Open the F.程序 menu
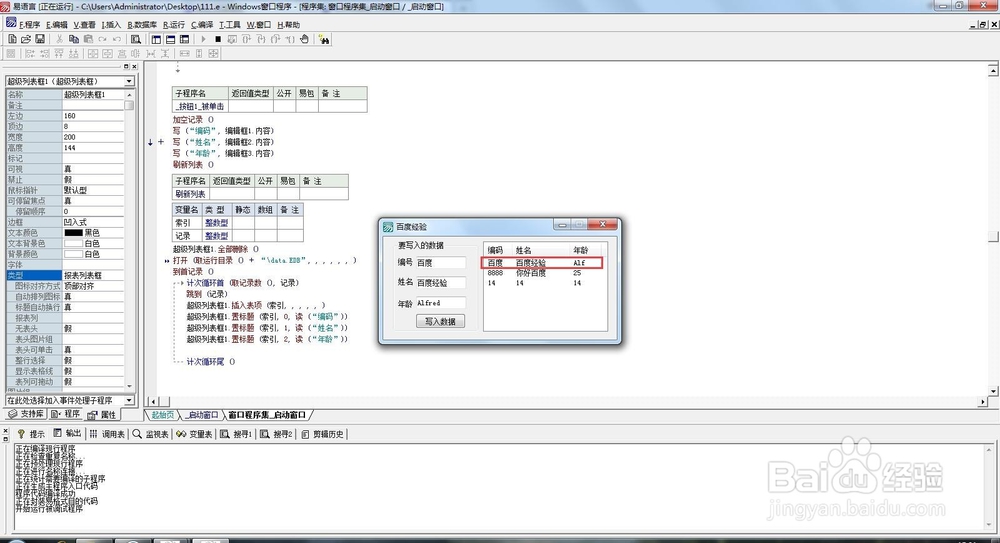1000x543 pixels. [x=29, y=25]
